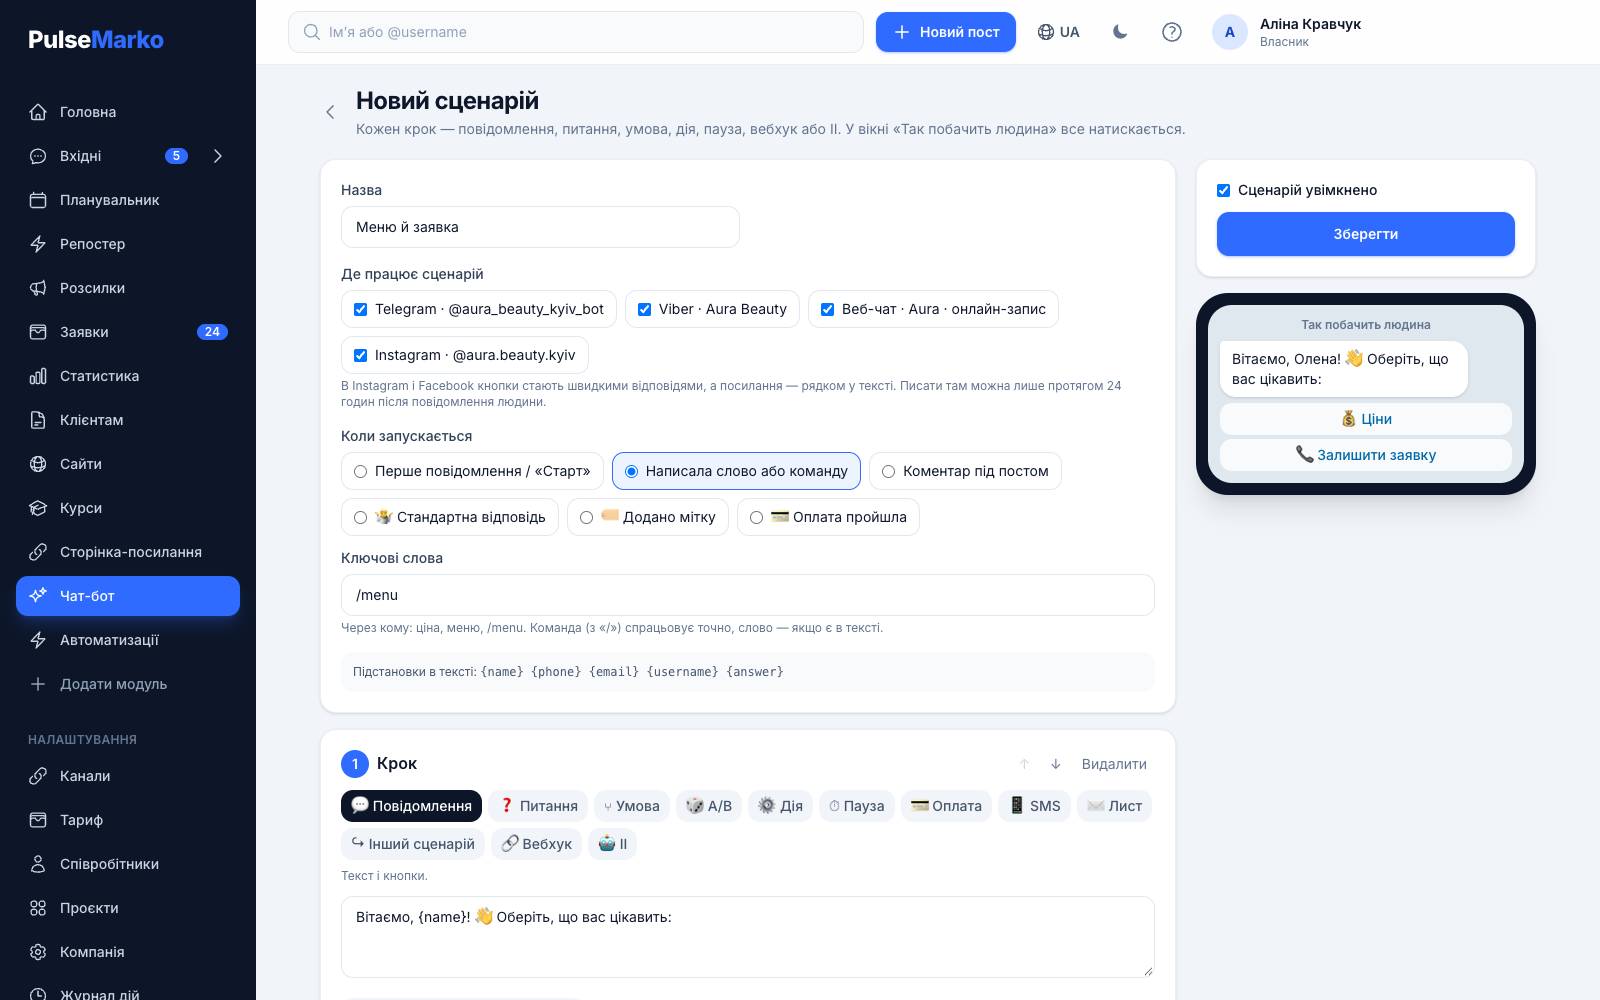Switch step type to Пауза
Viewport: 1600px width, 1000px height.
coord(856,806)
